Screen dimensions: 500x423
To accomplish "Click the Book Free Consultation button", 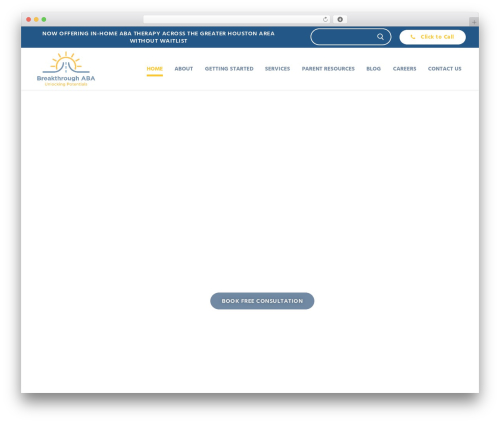I will [x=262, y=301].
